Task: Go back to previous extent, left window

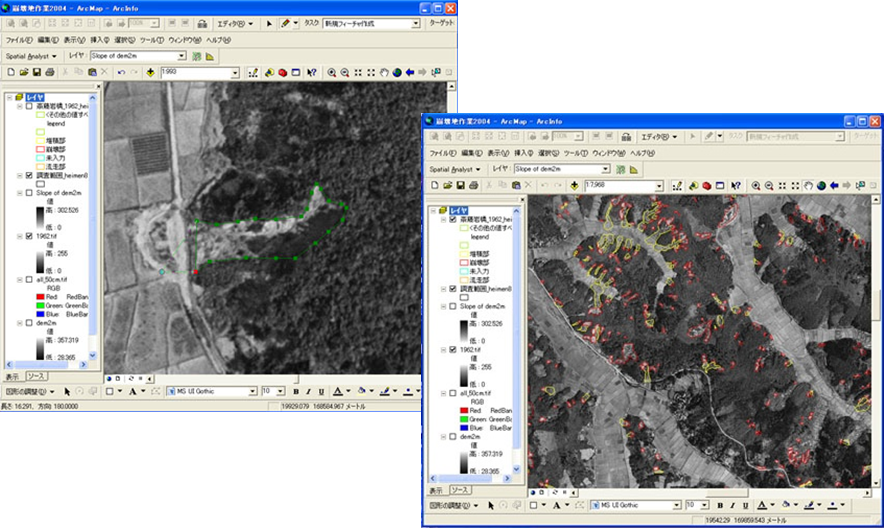Action: coord(410,72)
